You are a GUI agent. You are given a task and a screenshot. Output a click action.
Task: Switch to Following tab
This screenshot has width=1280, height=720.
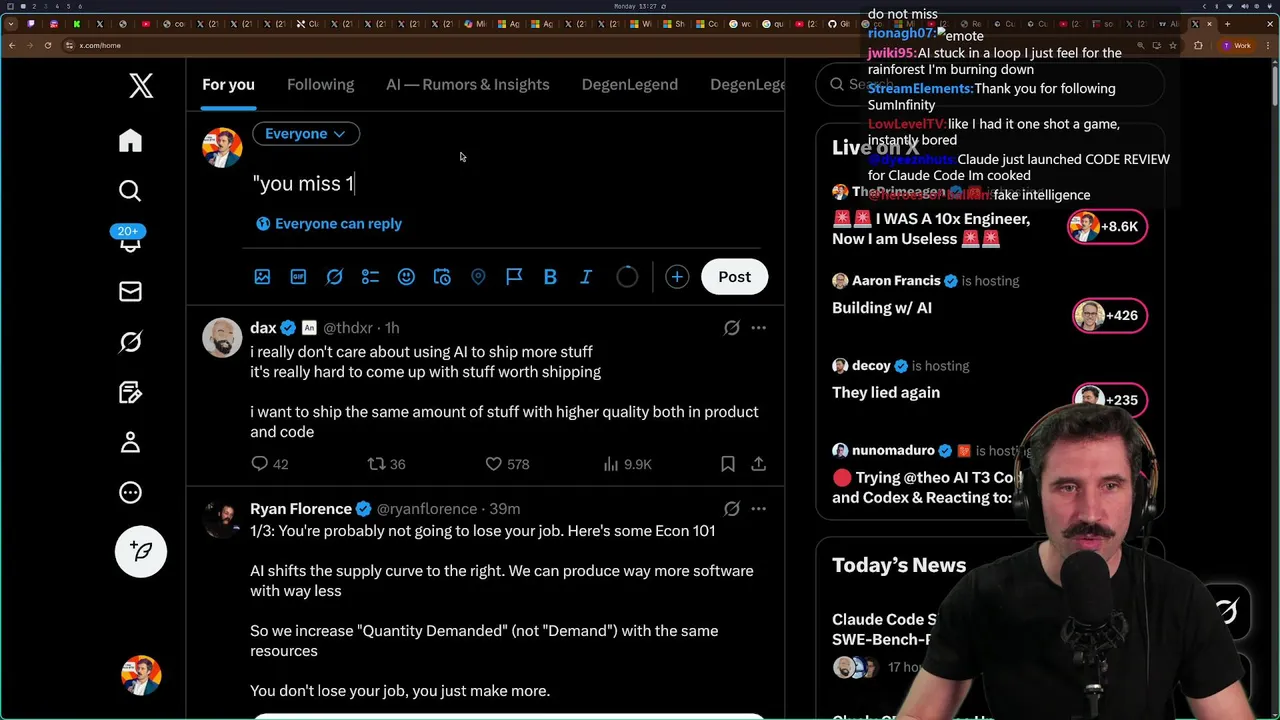[x=320, y=85]
